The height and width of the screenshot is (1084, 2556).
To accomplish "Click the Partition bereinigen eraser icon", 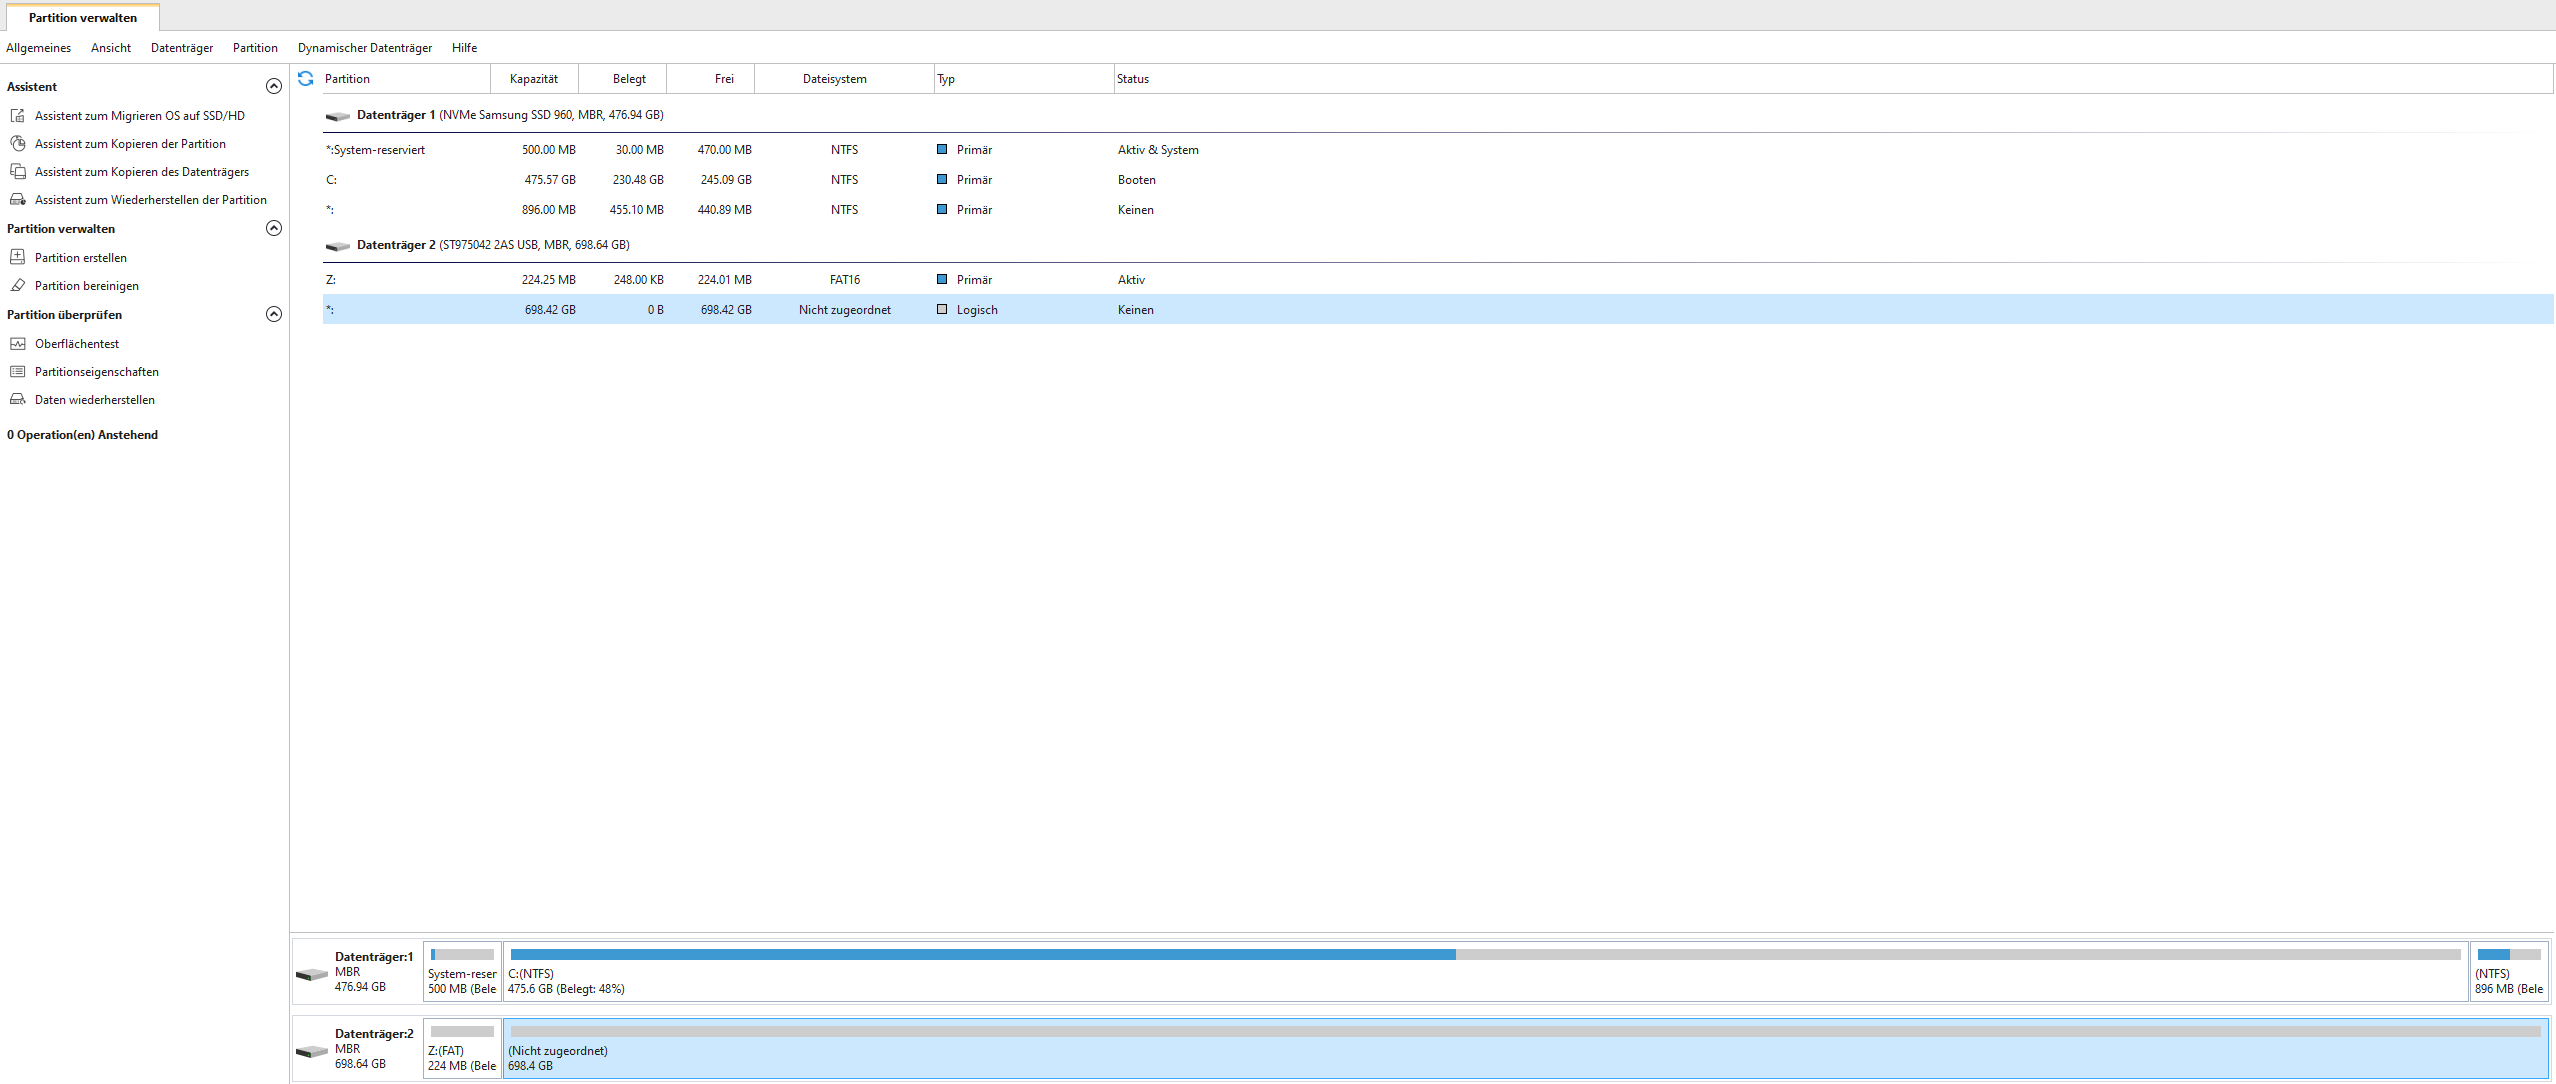I will [18, 285].
